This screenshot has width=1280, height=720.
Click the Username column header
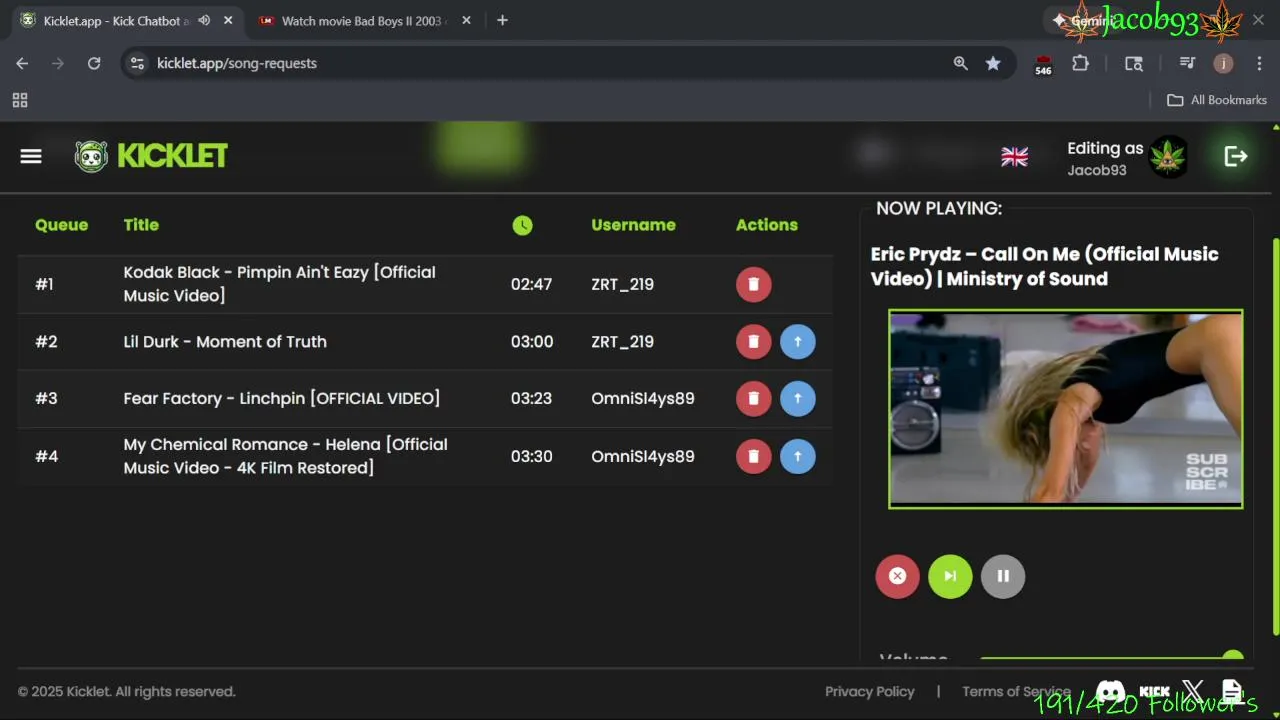[633, 225]
